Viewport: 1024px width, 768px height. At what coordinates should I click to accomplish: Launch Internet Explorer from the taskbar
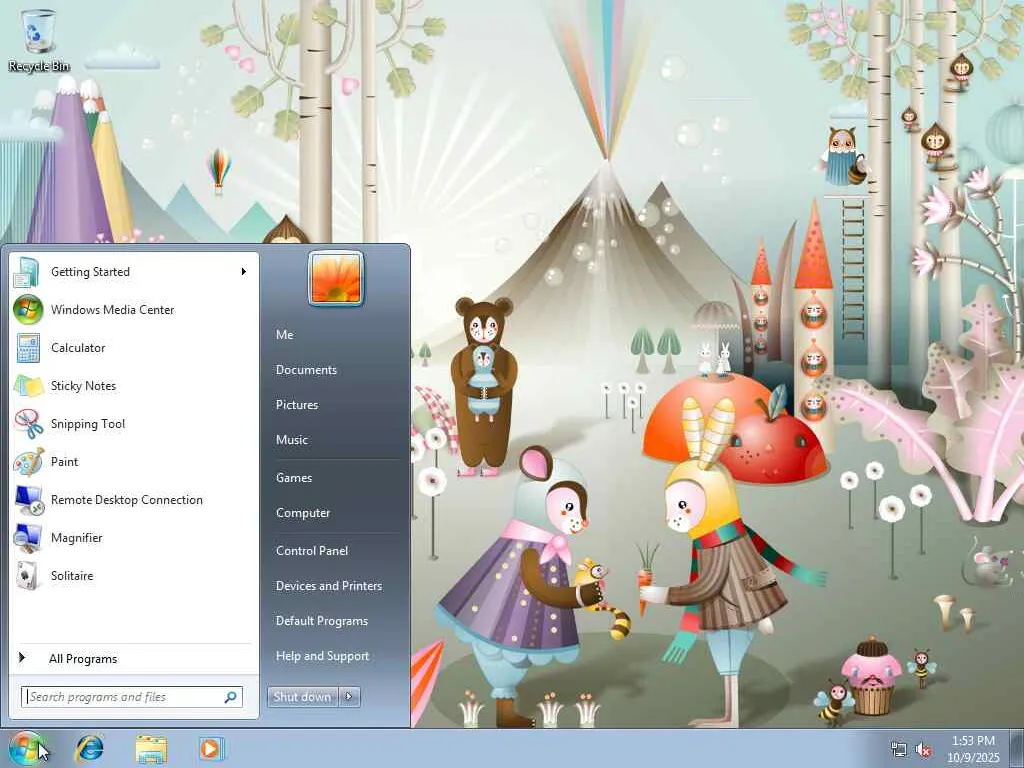pos(89,749)
